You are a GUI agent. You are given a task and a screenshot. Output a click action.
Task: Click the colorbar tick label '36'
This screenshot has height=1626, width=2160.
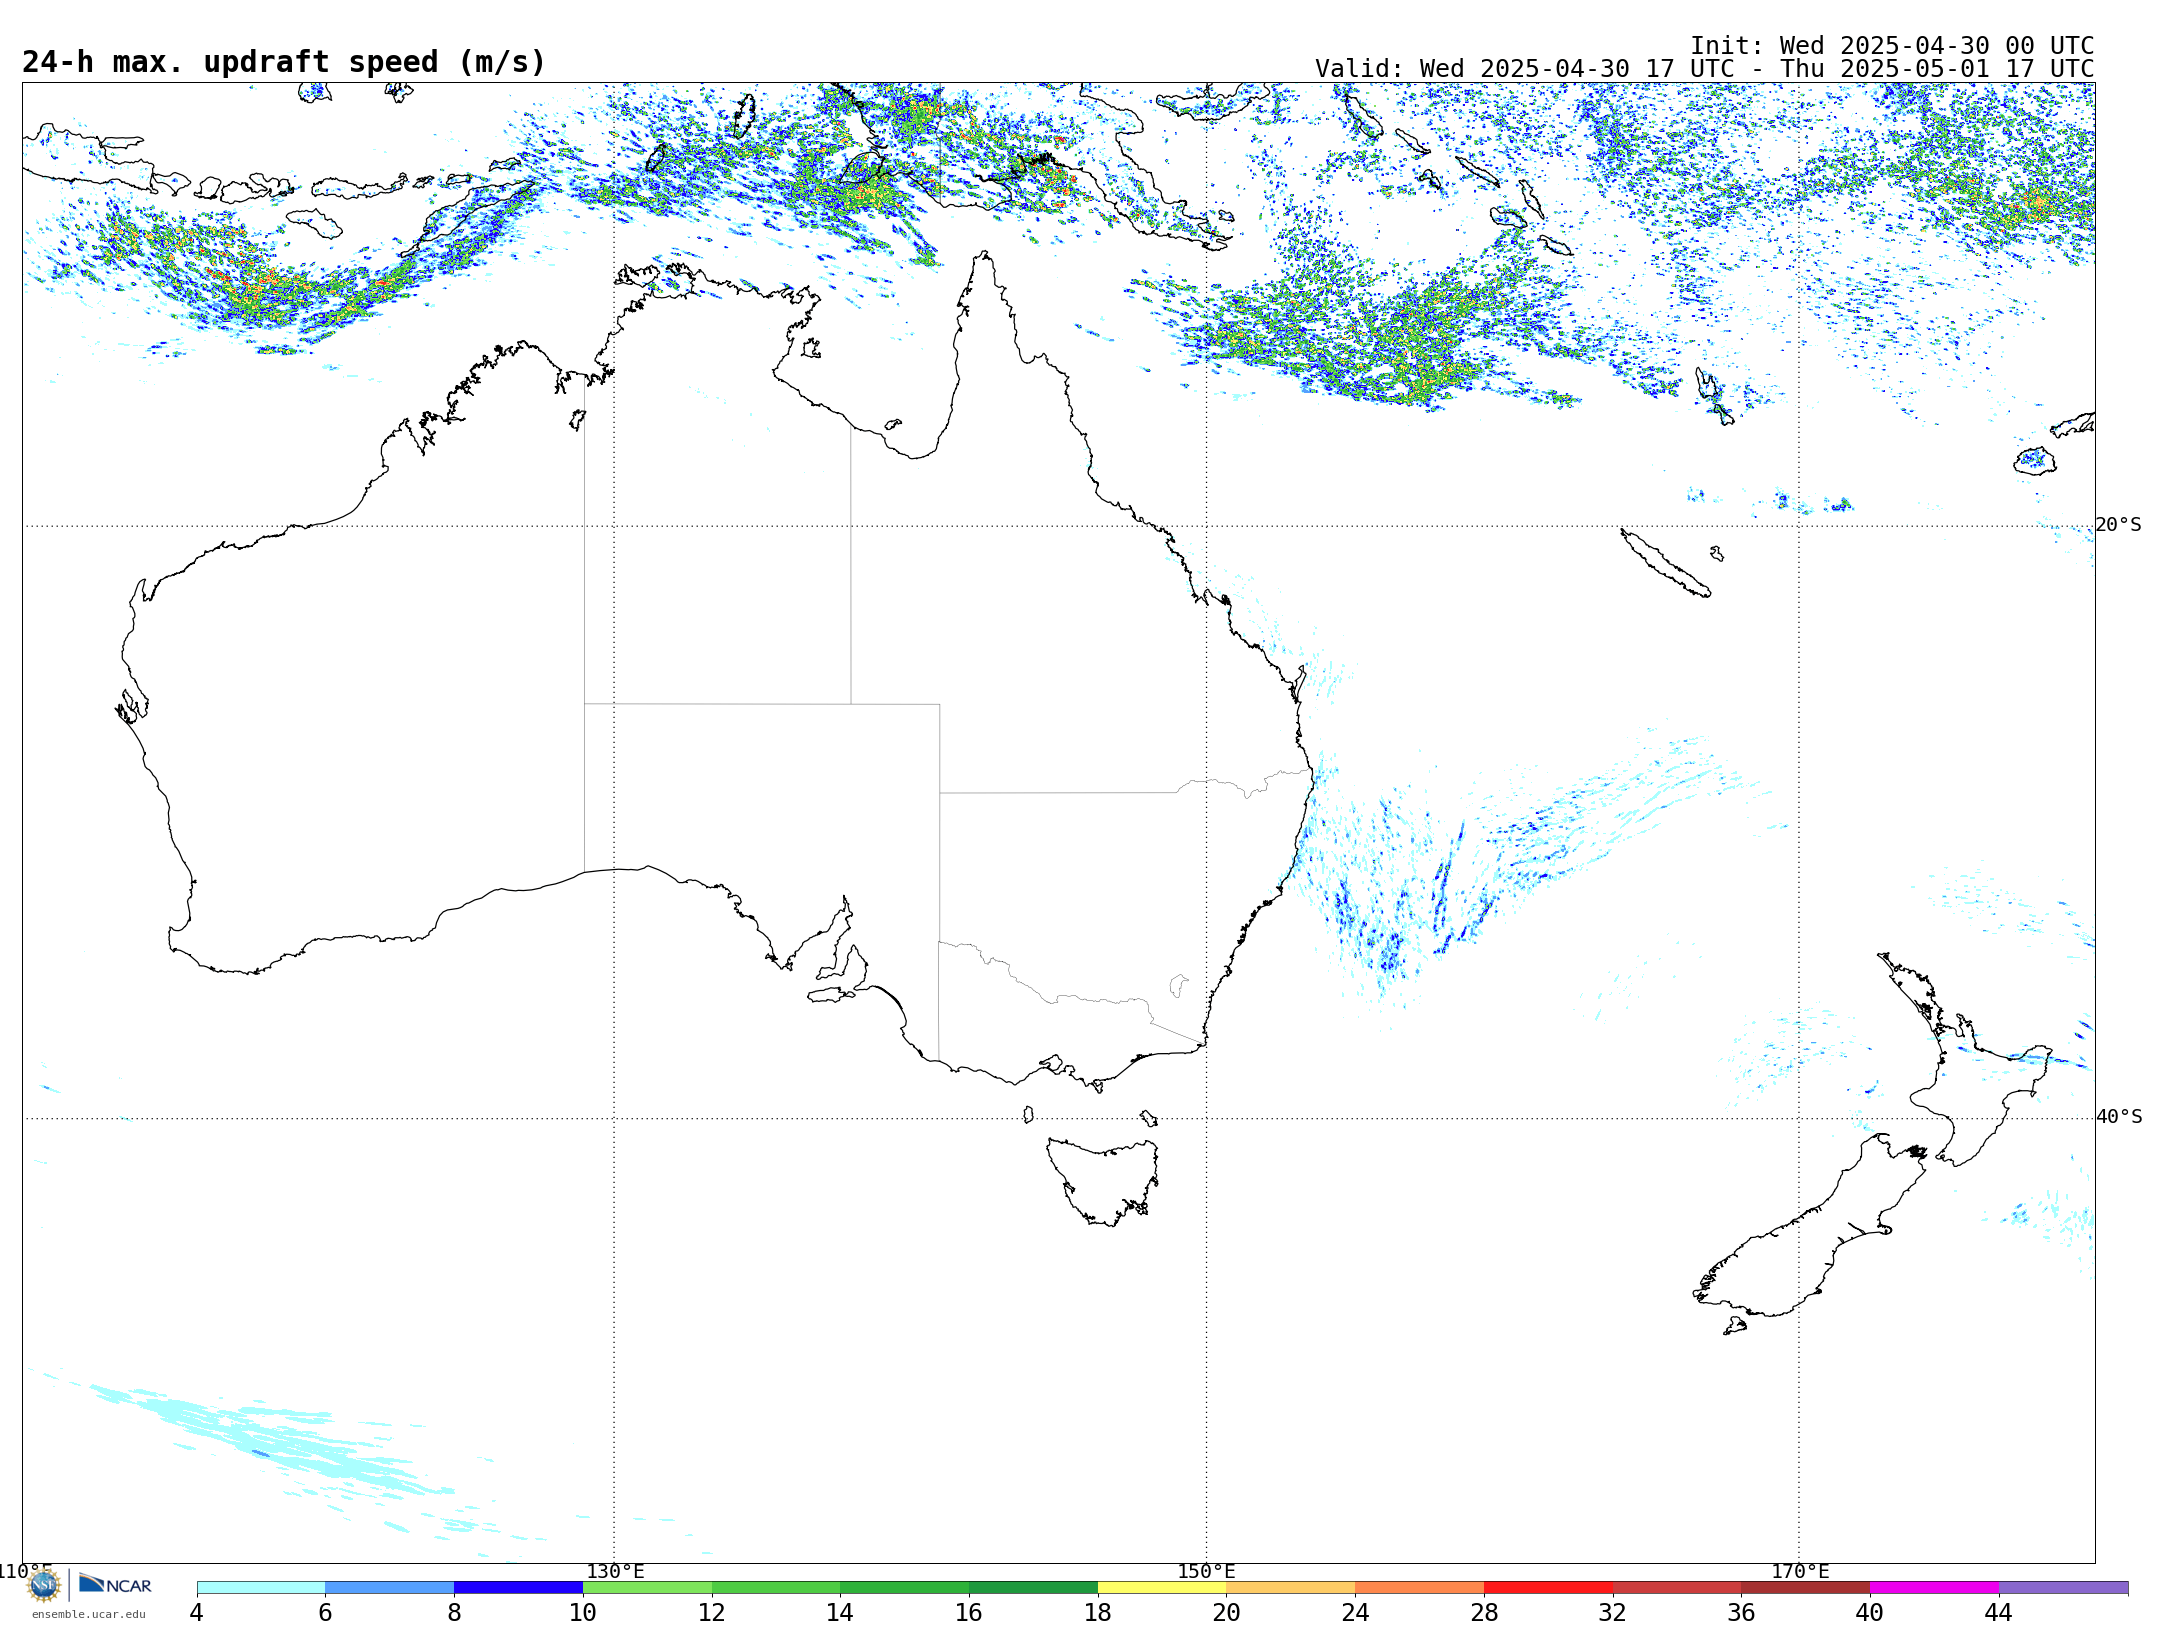[x=1741, y=1613]
